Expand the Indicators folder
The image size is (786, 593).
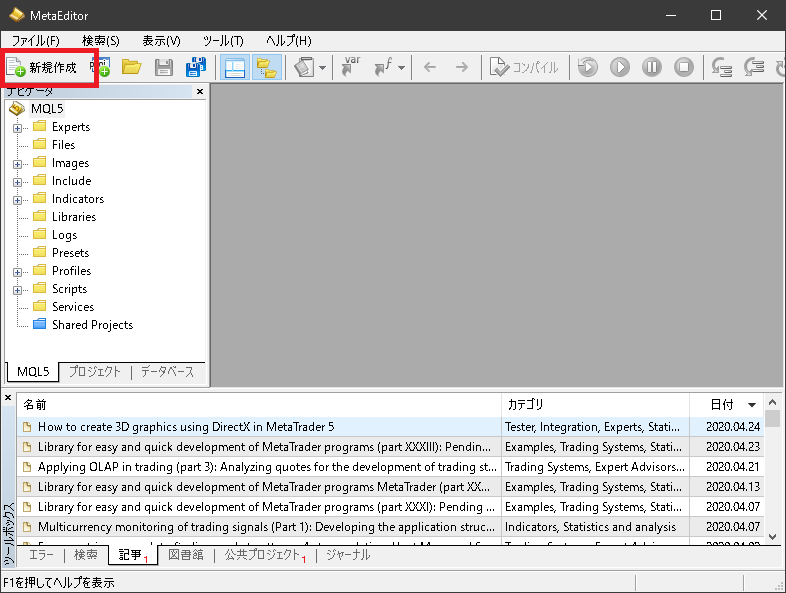point(18,201)
